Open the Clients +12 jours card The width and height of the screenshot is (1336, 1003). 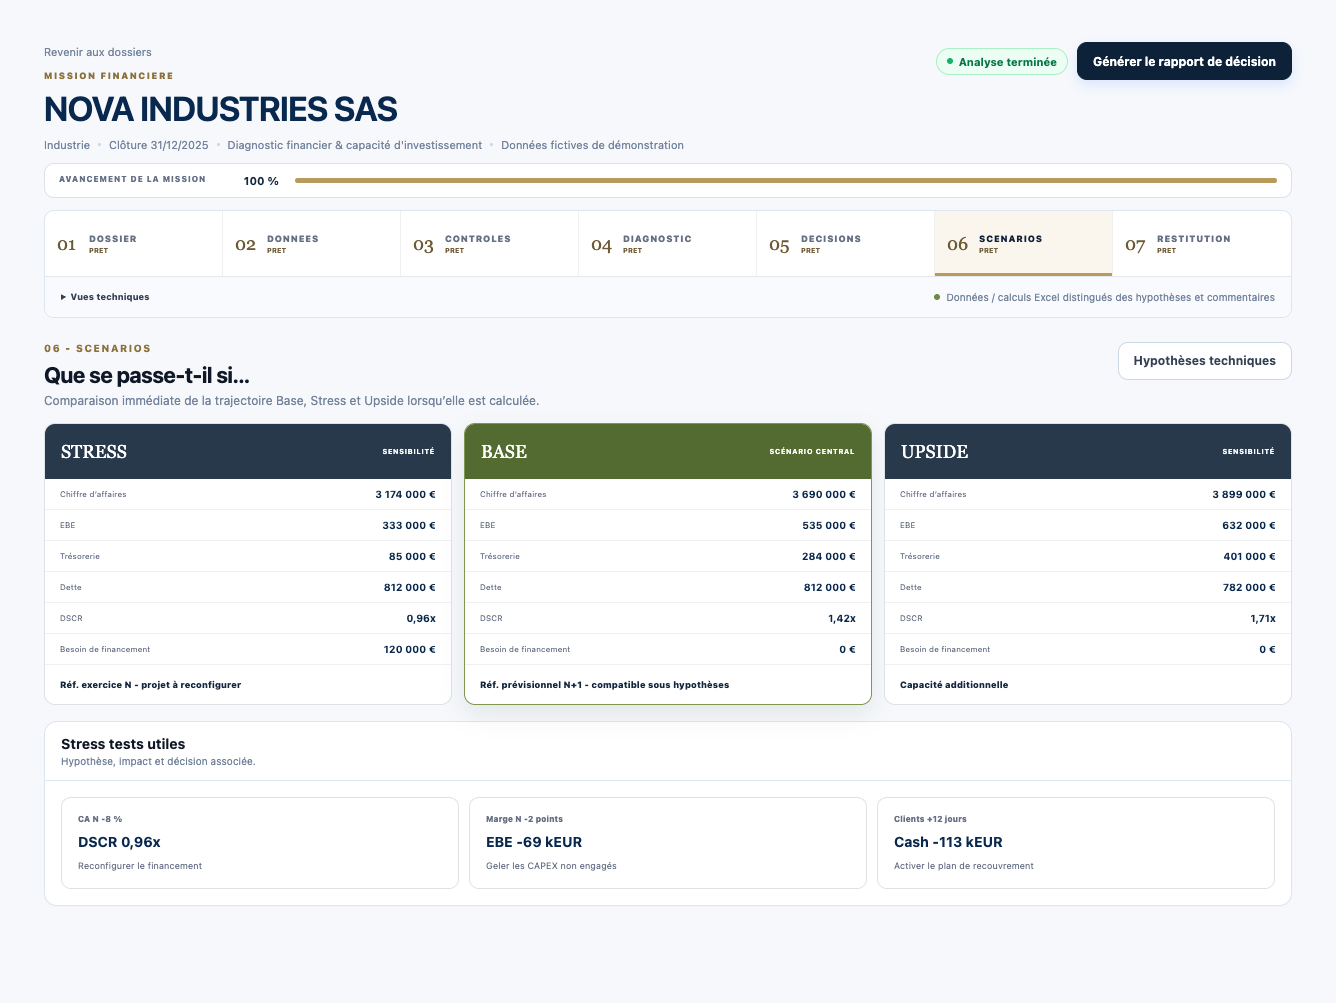1076,843
